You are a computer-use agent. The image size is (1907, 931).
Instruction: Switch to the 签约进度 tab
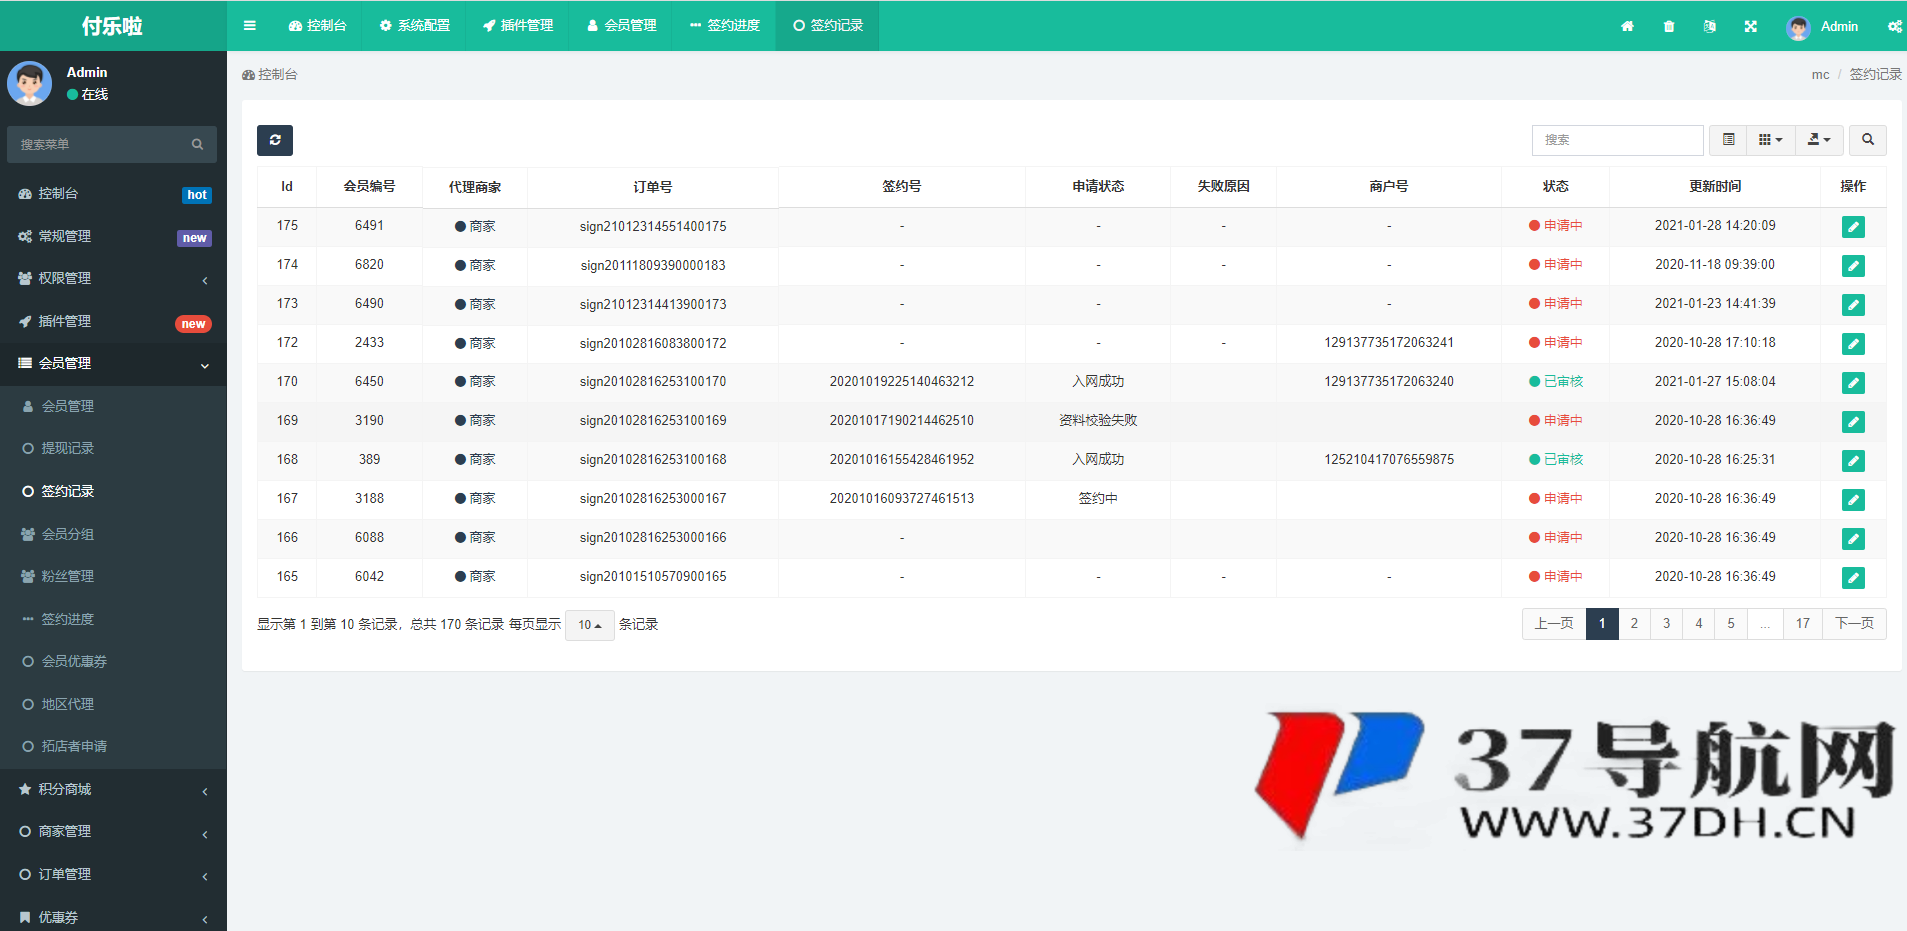pyautogui.click(x=723, y=26)
